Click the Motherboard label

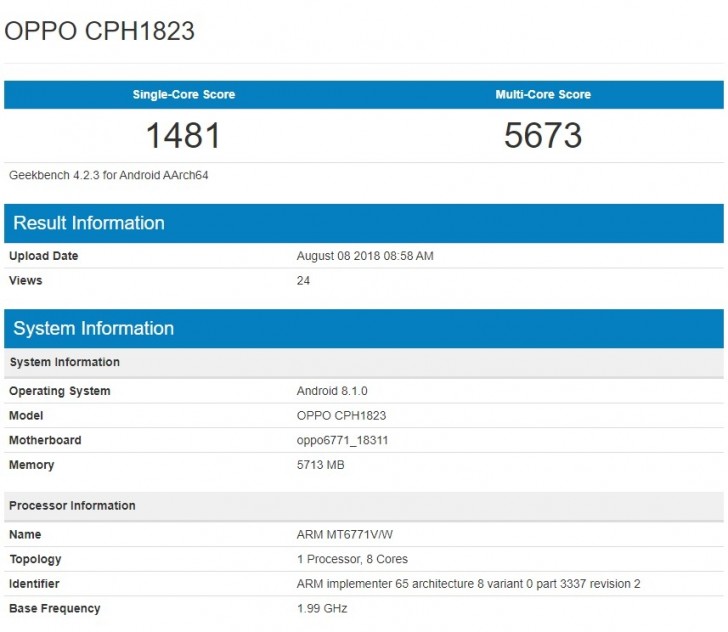[45, 440]
